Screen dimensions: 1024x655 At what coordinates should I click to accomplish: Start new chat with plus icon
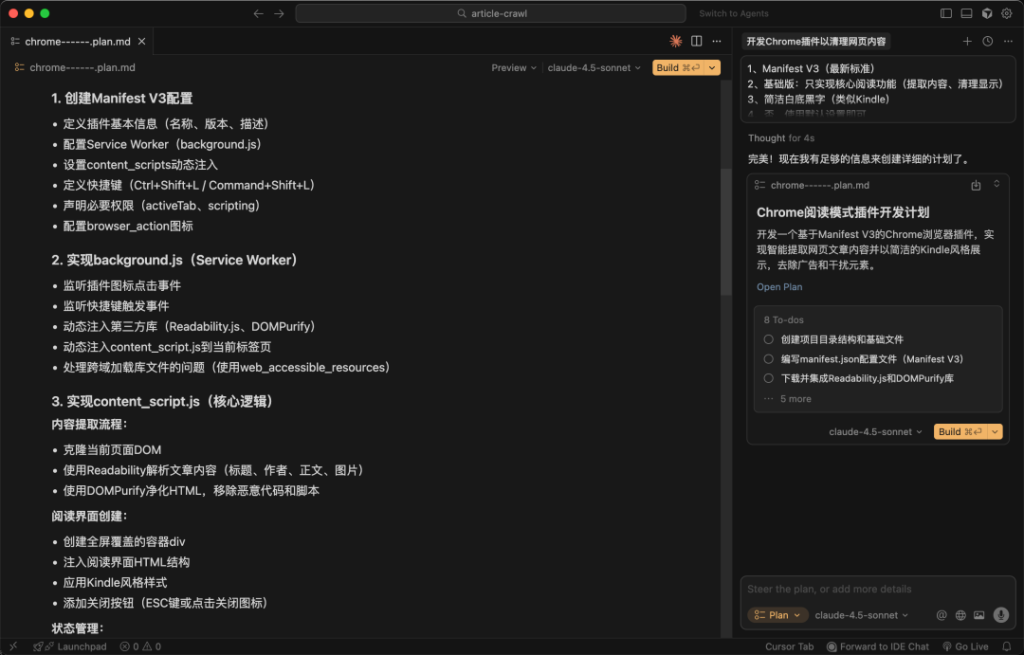(967, 41)
